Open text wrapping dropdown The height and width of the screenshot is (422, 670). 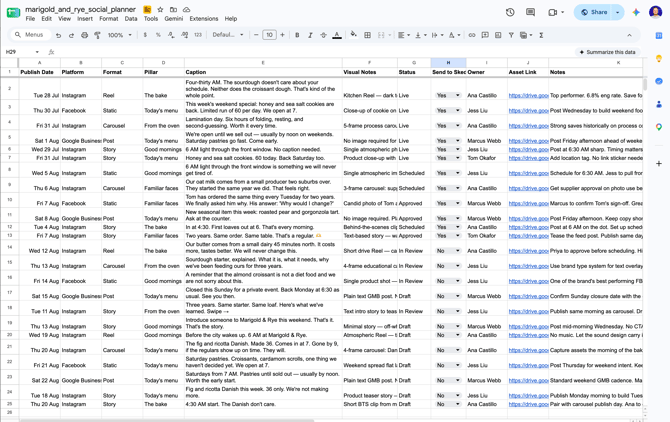[x=438, y=35]
